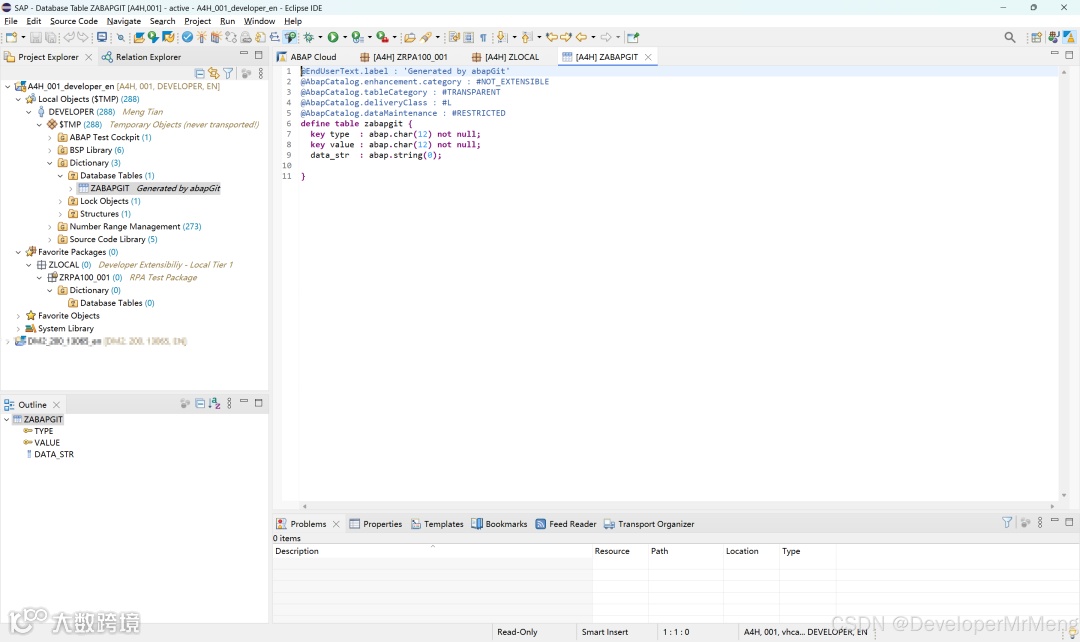Click Smart Insert in the status bar
The width and height of the screenshot is (1080, 642).
click(x=605, y=632)
